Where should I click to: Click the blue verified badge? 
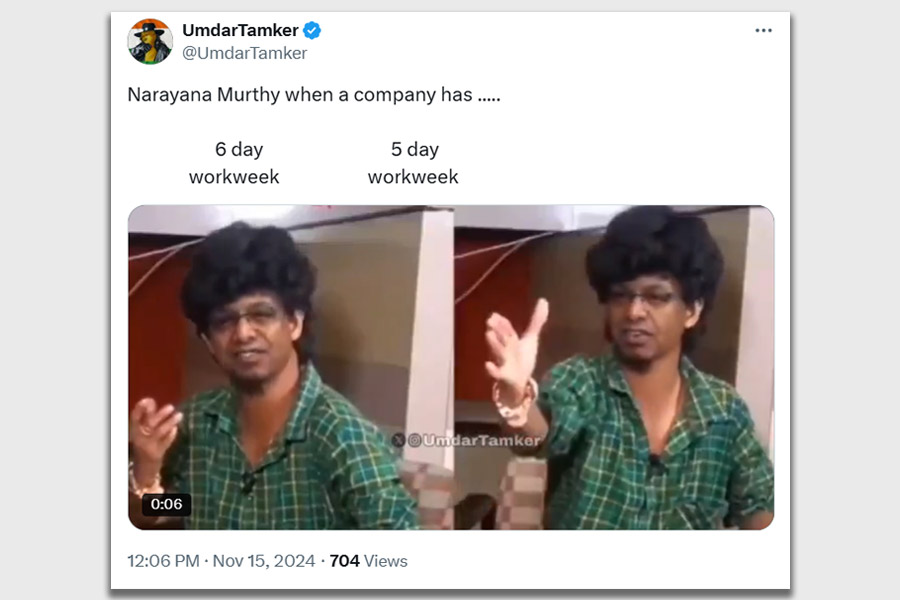312,30
